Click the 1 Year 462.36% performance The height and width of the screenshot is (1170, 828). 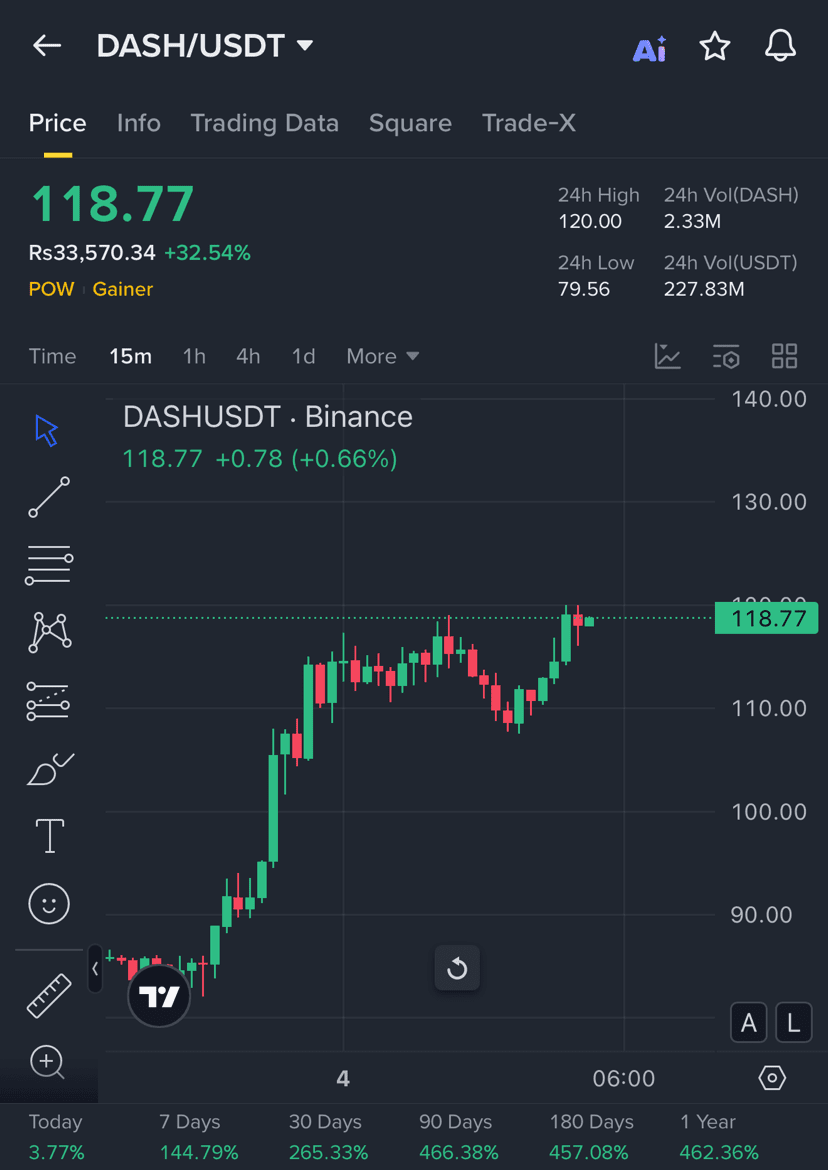pyautogui.click(x=718, y=1137)
